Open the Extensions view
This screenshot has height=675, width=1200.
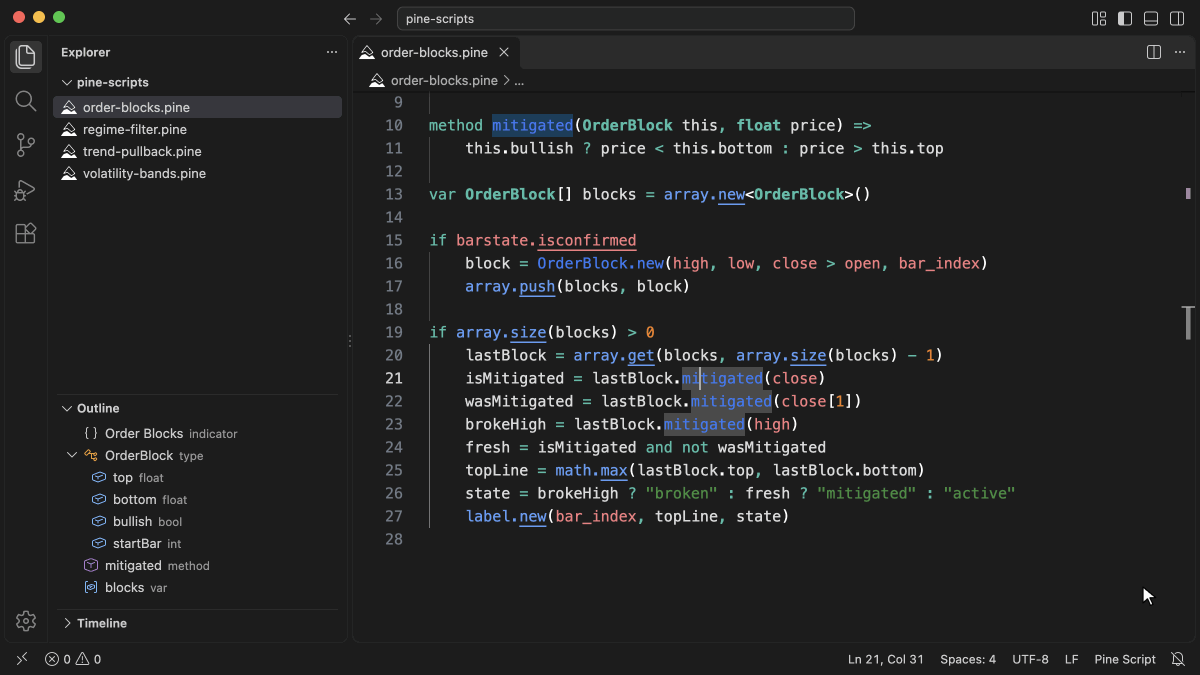pyautogui.click(x=26, y=233)
